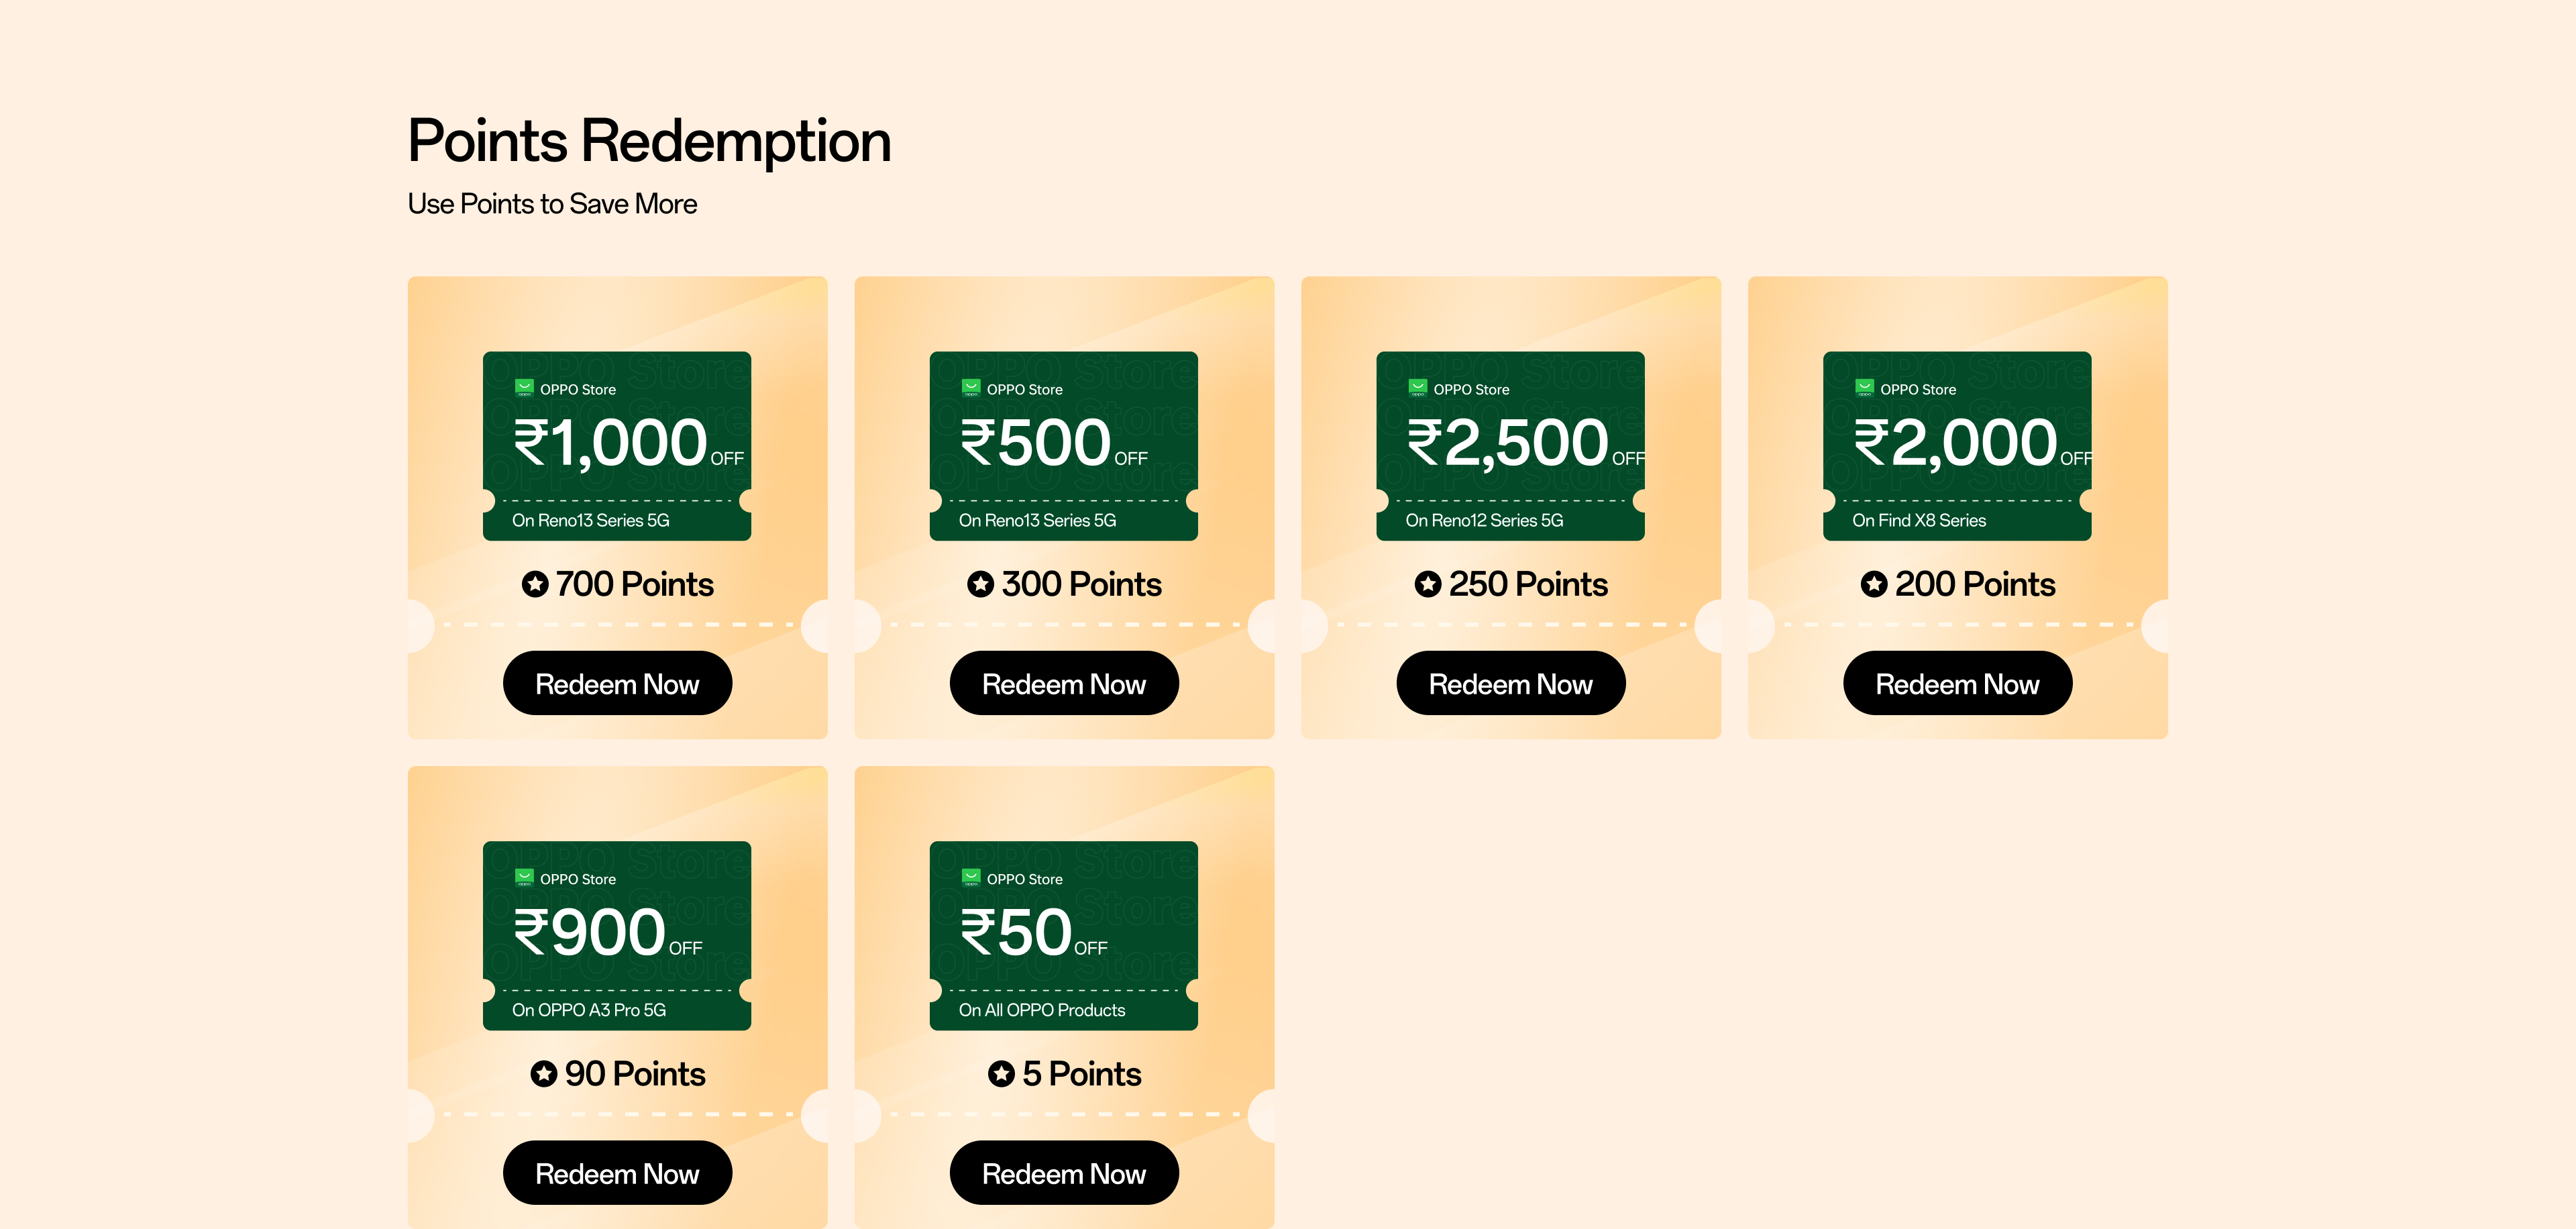This screenshot has width=2576, height=1229.
Task: Open the ₹900 OFF A3 Pro voucher
Action: point(616,935)
